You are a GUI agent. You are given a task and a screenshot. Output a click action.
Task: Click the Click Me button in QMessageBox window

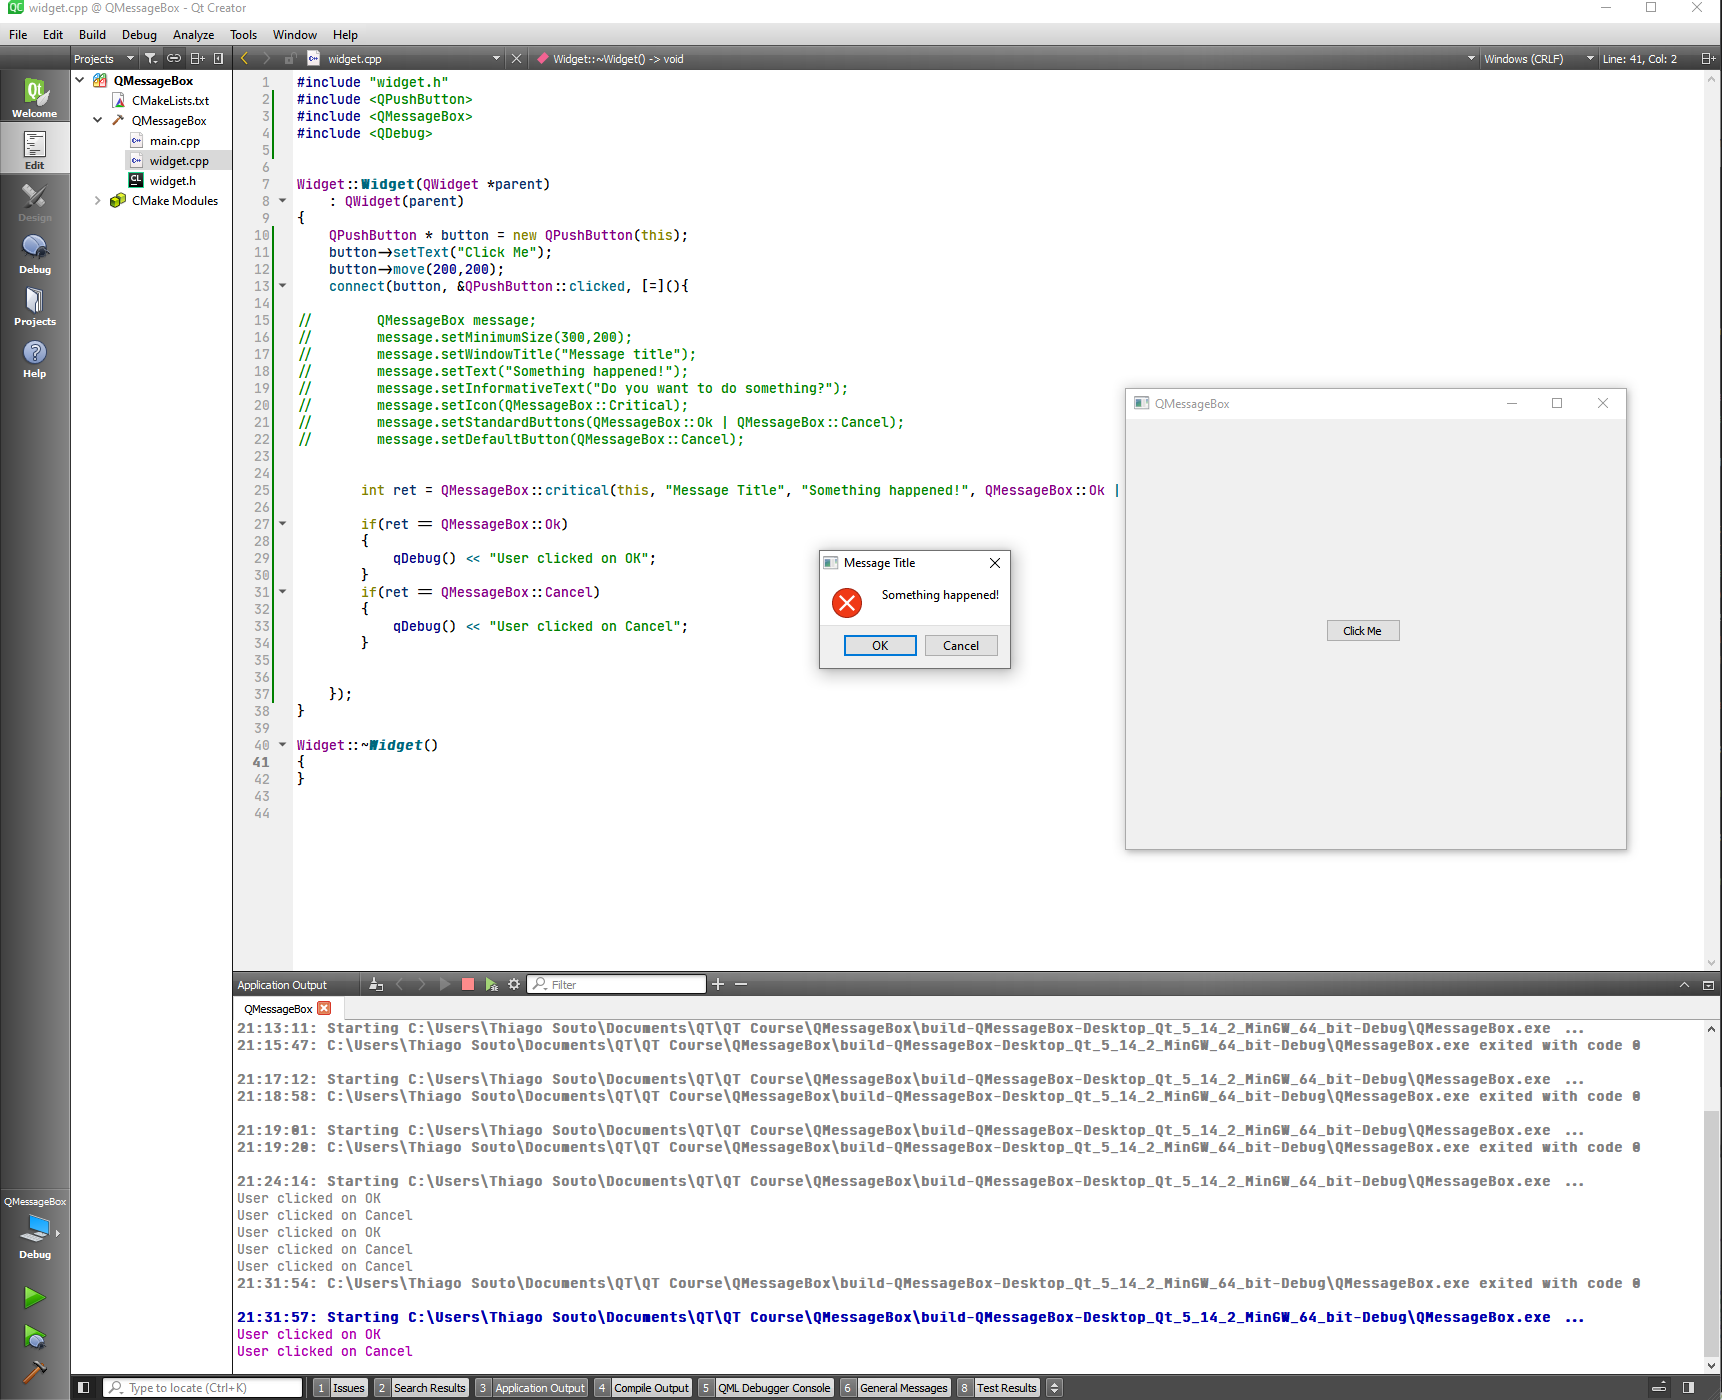[x=1363, y=631]
